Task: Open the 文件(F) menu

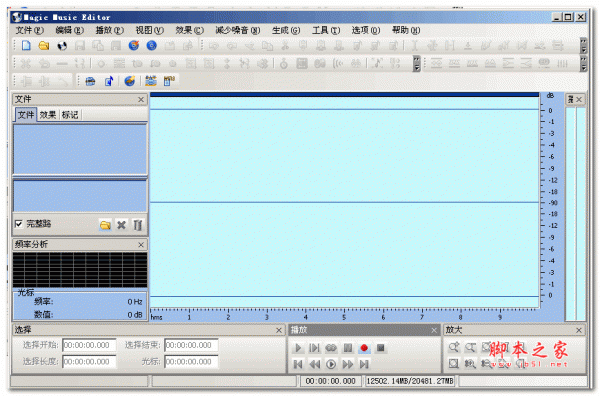Action: coord(29,30)
